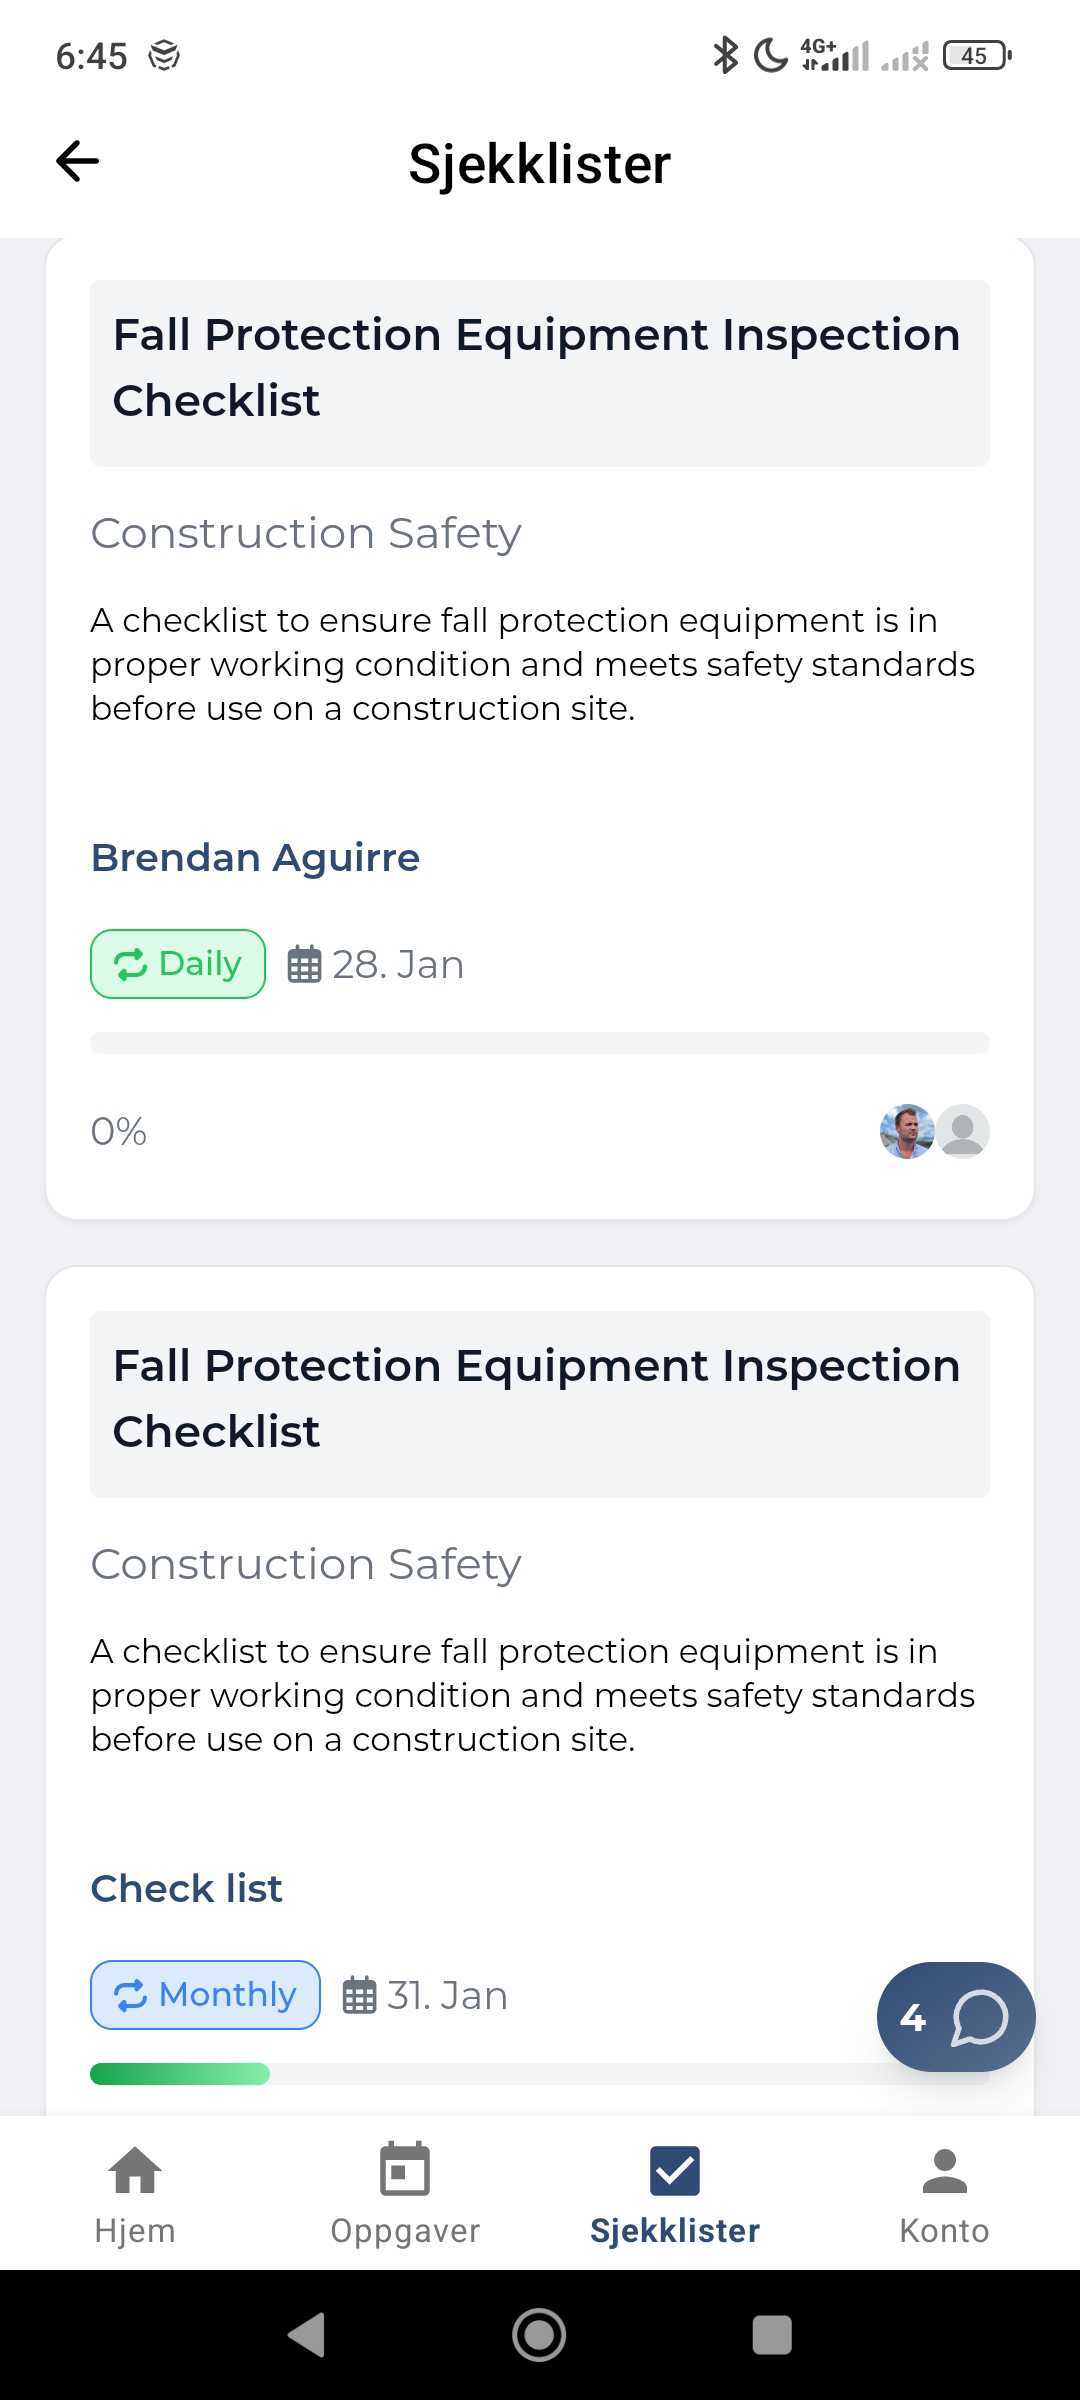
Task: Tap the calendar icon next to 28. Jan
Action: pyautogui.click(x=306, y=963)
